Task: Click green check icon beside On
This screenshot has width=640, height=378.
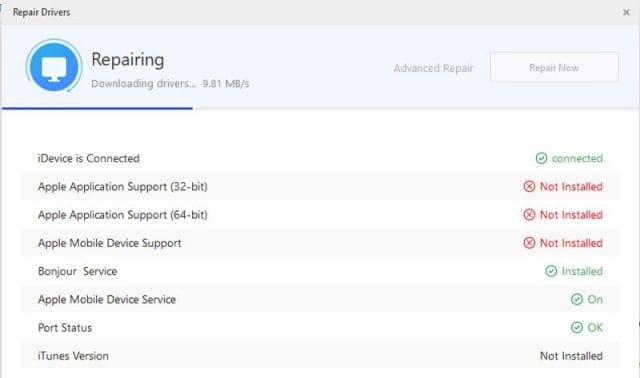Action: click(577, 299)
